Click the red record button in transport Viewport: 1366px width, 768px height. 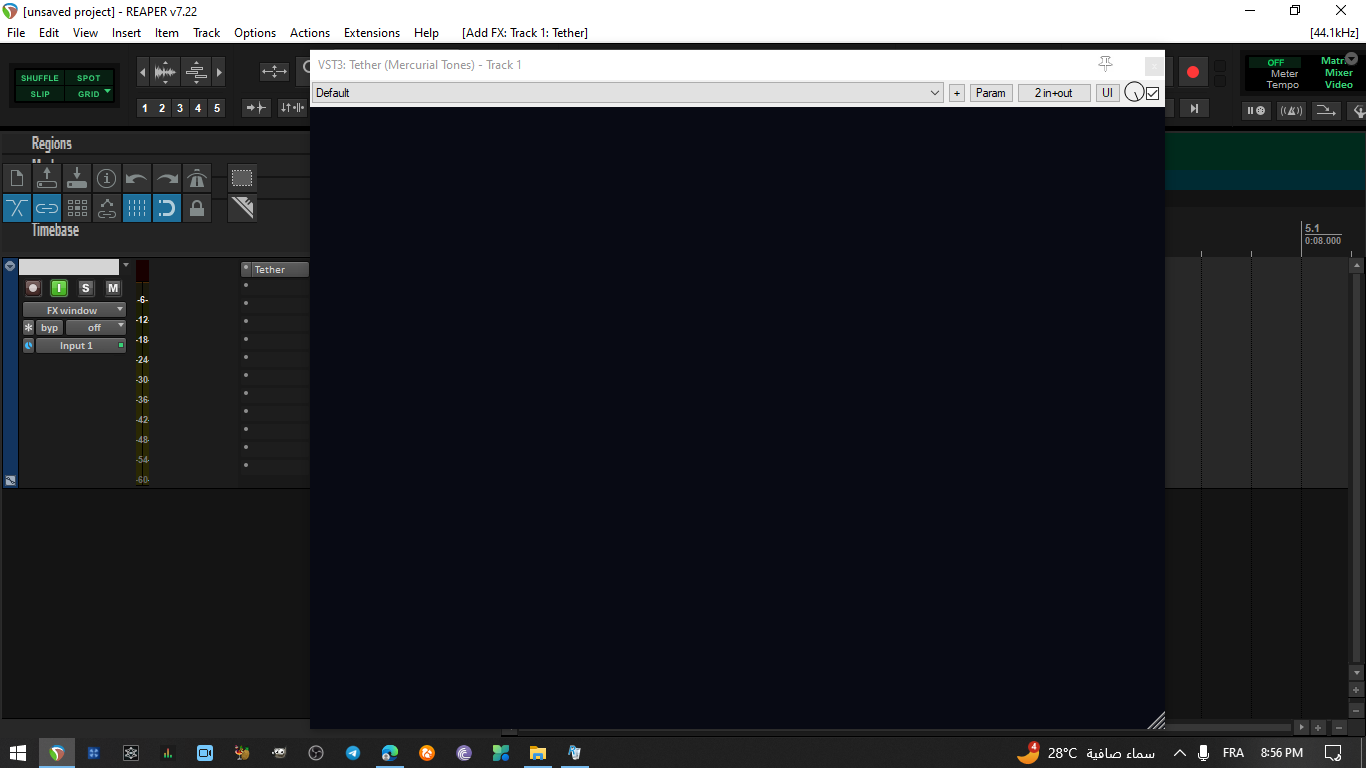pos(1192,72)
